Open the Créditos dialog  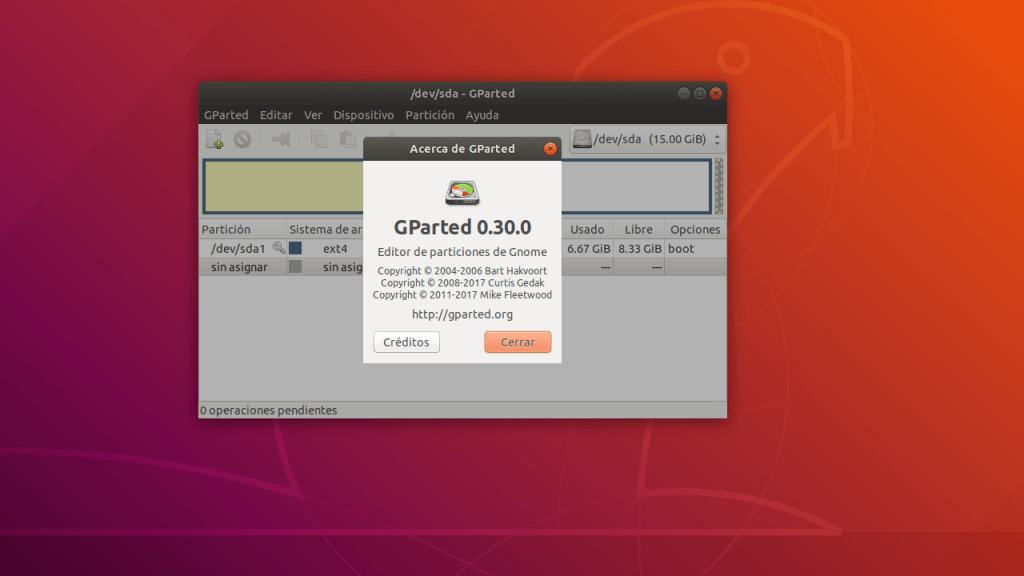(x=406, y=342)
